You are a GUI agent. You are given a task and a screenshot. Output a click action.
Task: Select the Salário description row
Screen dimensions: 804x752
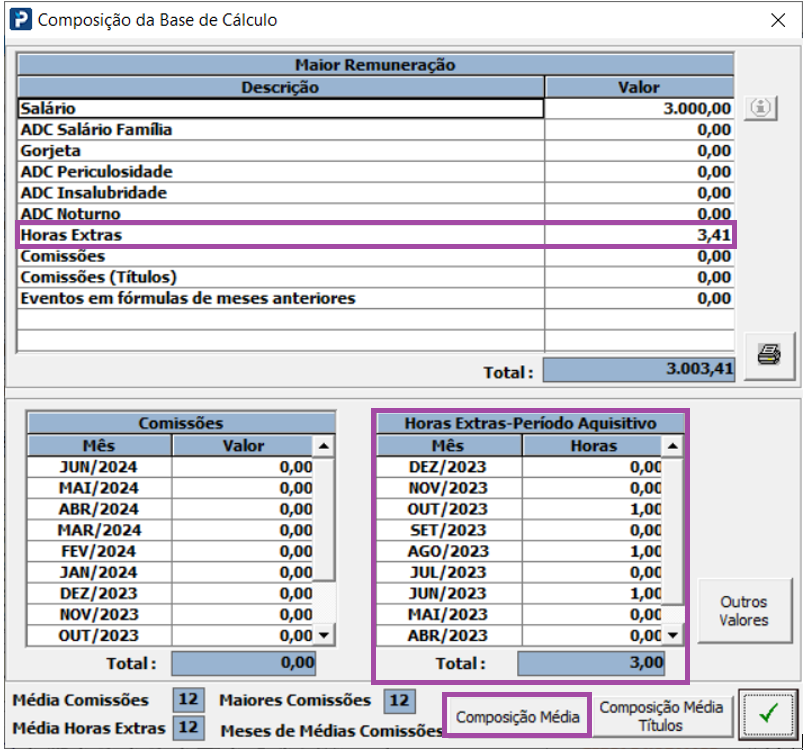point(281,108)
